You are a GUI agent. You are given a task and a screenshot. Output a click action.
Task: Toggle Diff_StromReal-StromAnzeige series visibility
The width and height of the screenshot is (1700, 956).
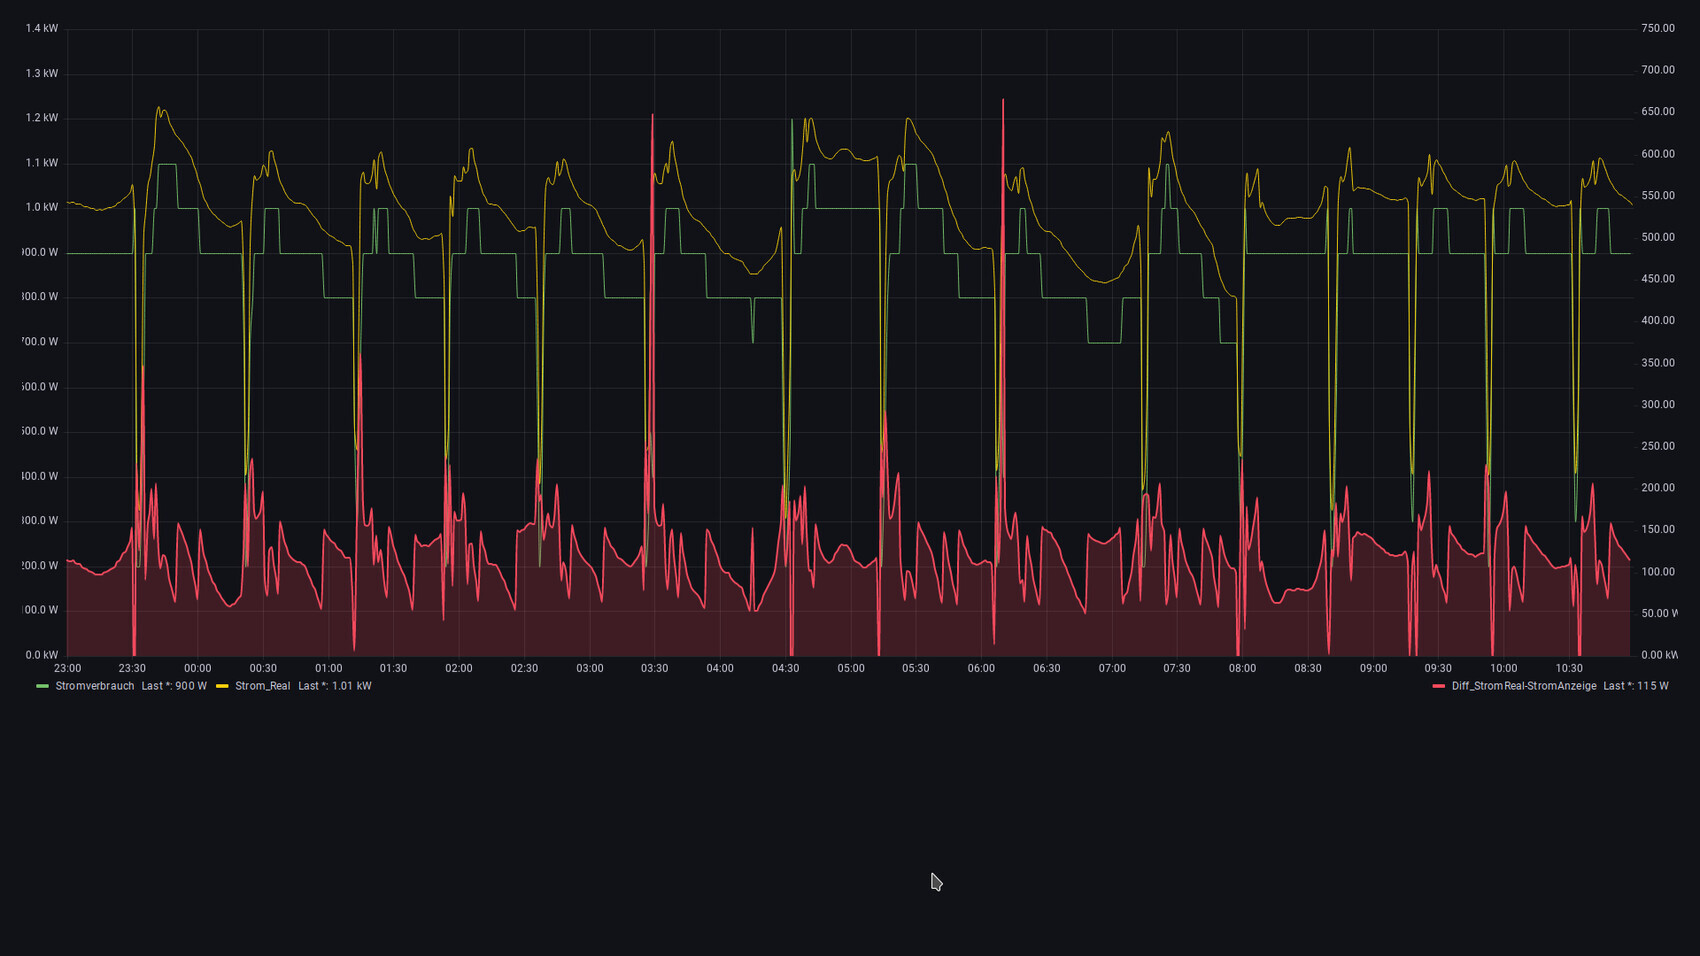[x=1523, y=686]
